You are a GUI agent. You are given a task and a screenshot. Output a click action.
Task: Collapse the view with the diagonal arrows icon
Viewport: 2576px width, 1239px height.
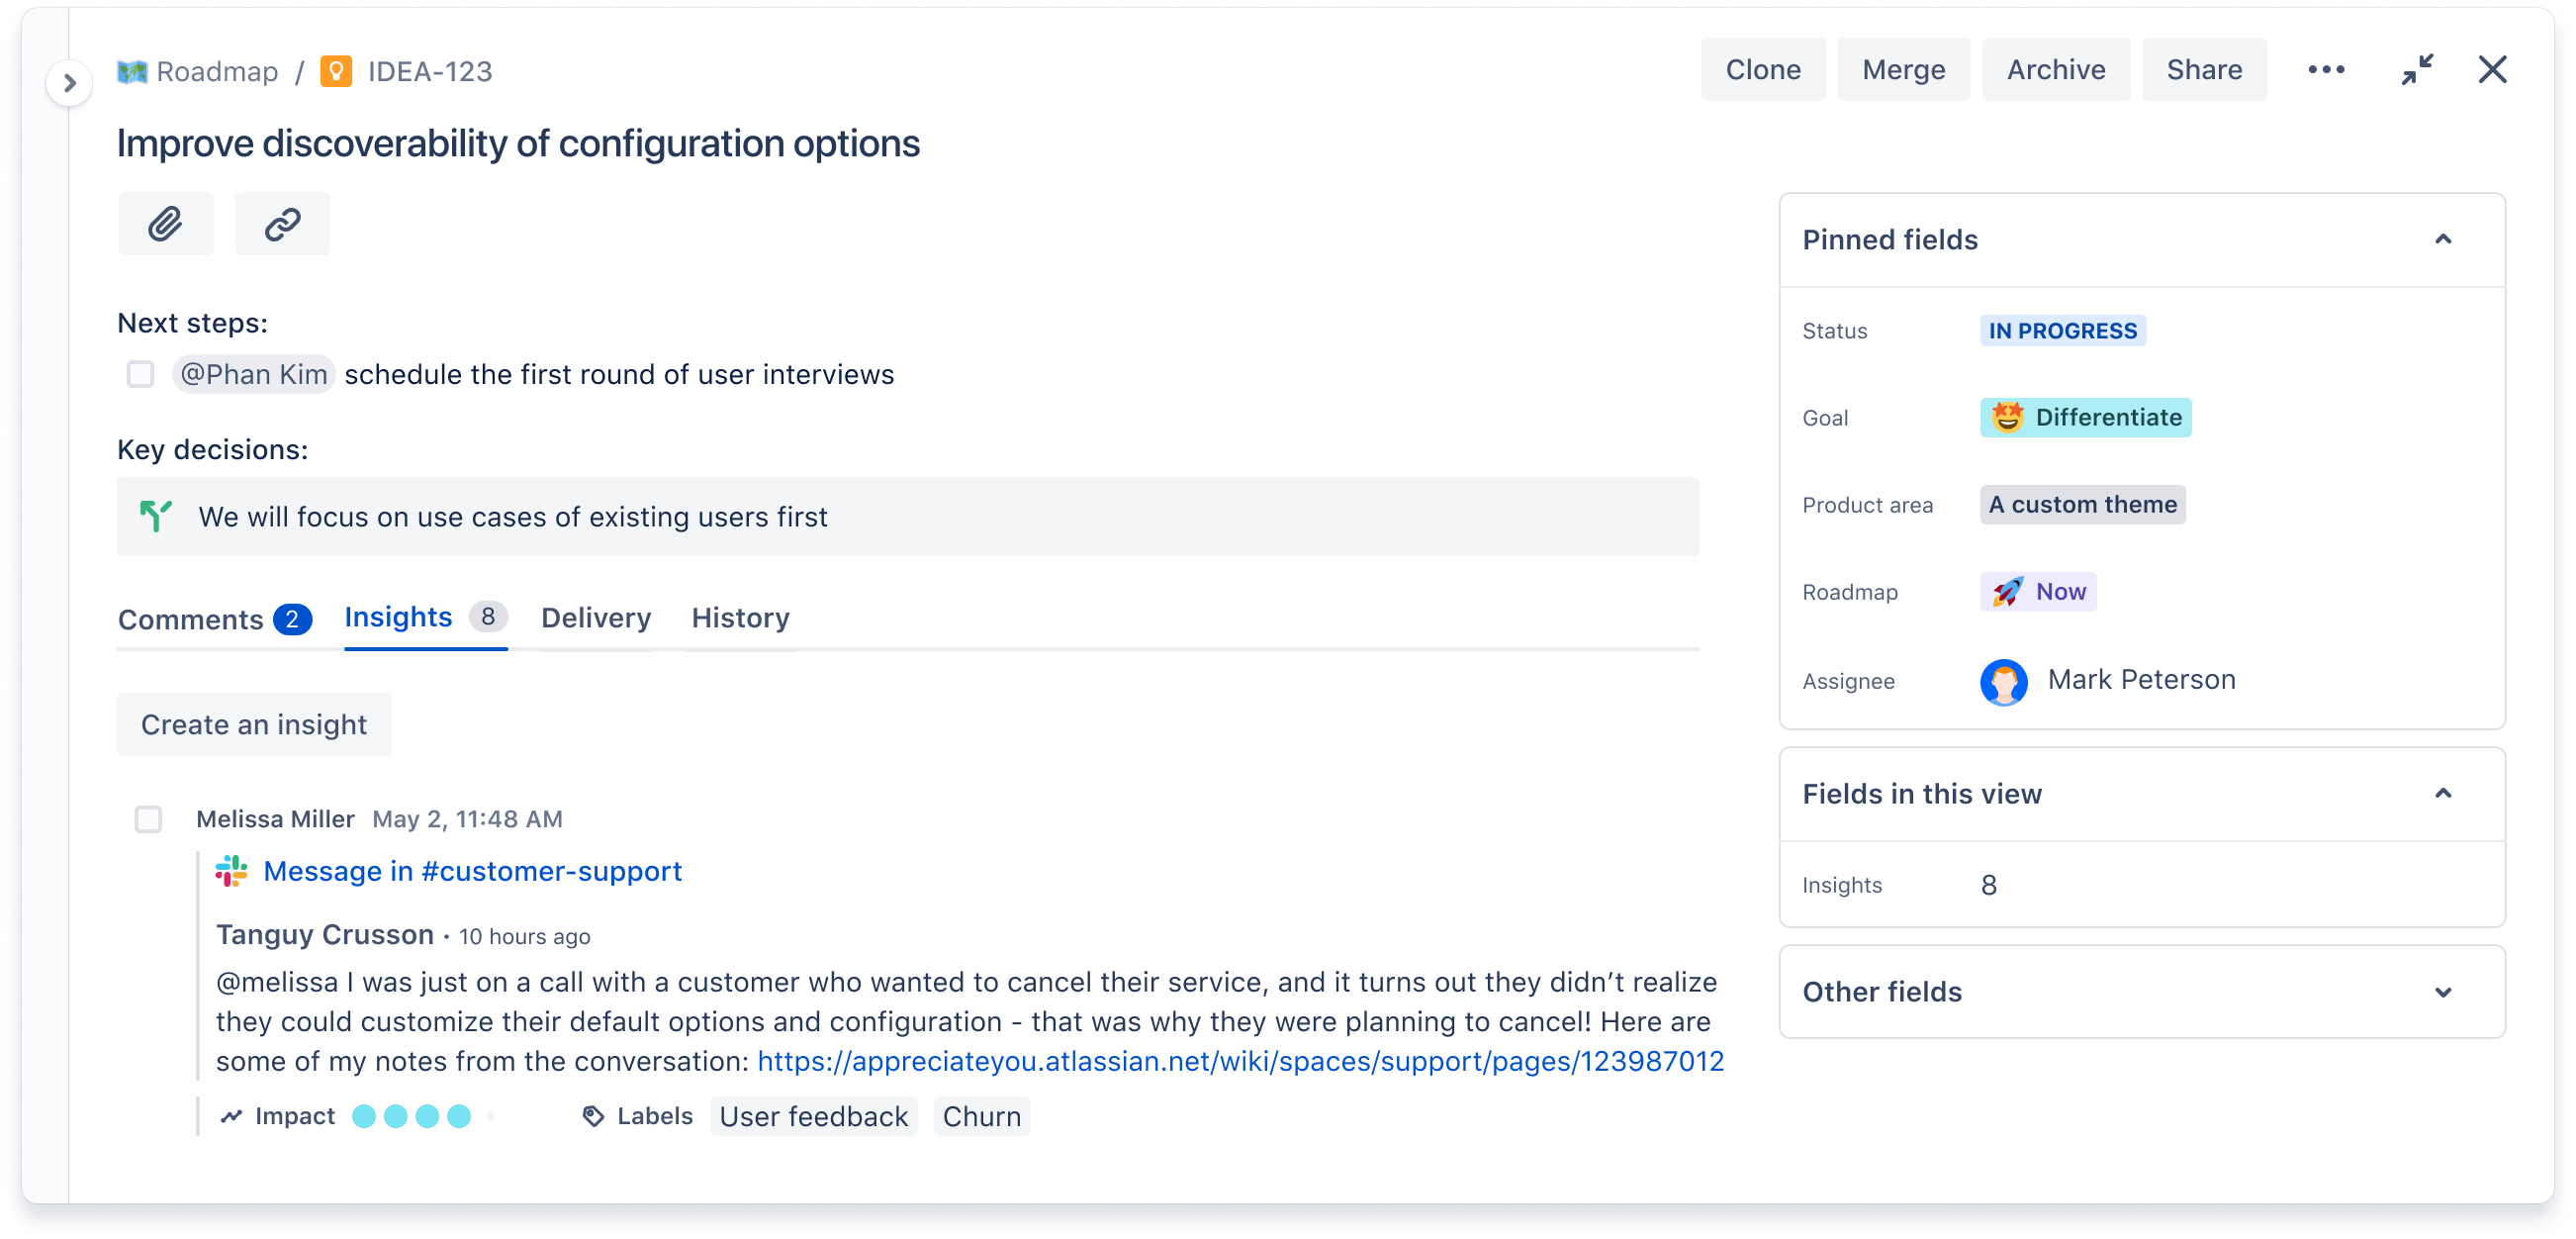click(x=2417, y=69)
